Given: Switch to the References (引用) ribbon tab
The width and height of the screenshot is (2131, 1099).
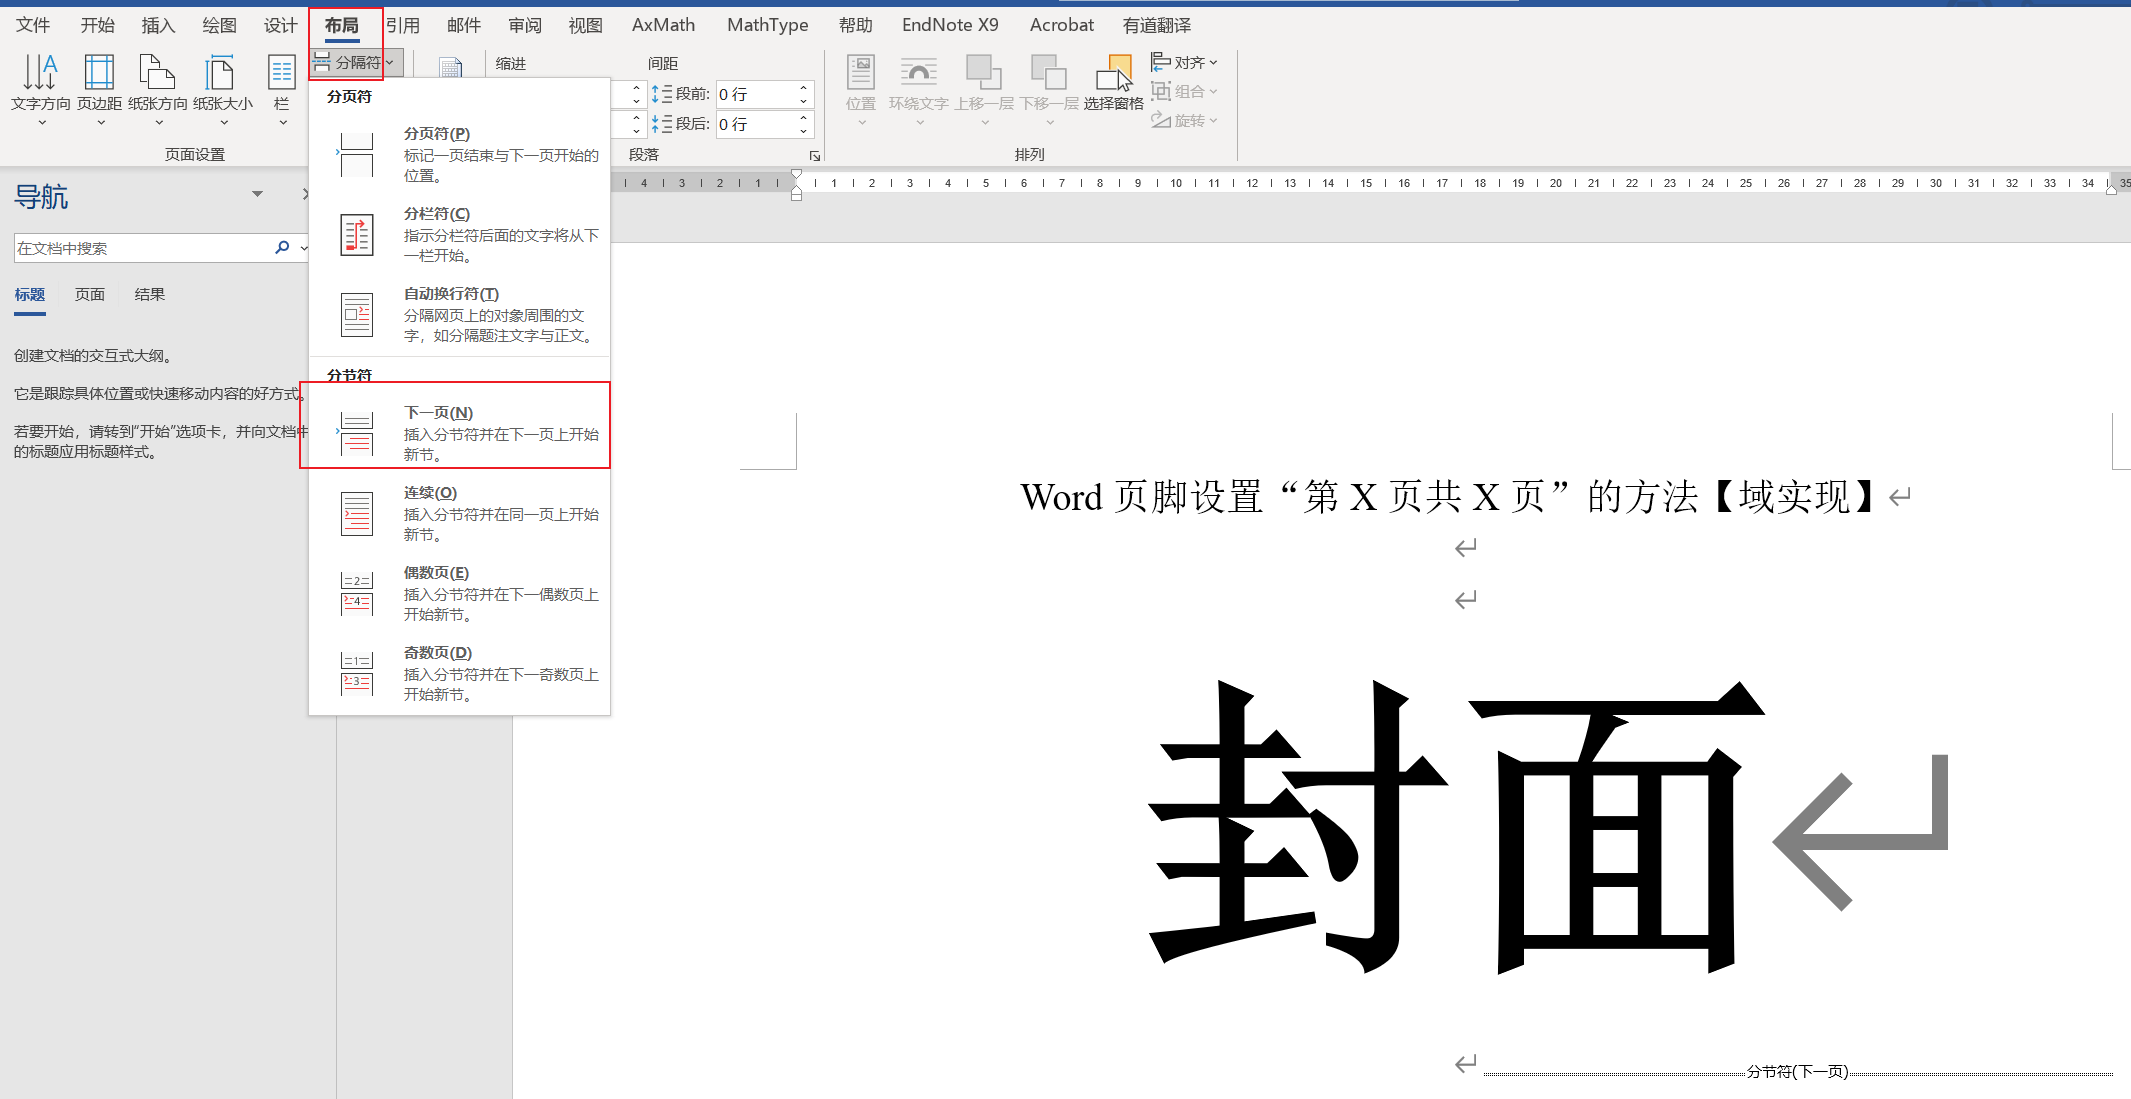Looking at the screenshot, I should click(403, 25).
